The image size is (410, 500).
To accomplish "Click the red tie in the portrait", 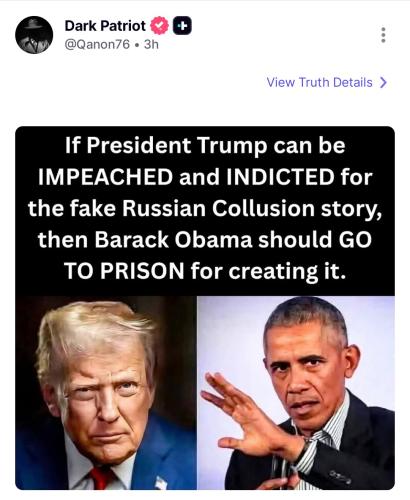I will (99, 477).
